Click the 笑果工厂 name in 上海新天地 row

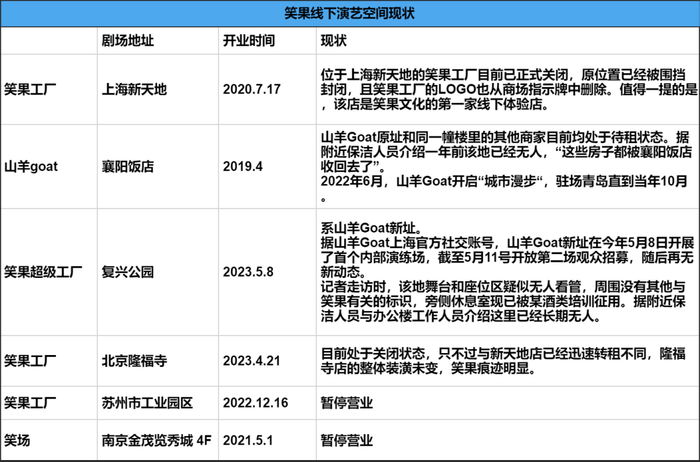[30, 89]
